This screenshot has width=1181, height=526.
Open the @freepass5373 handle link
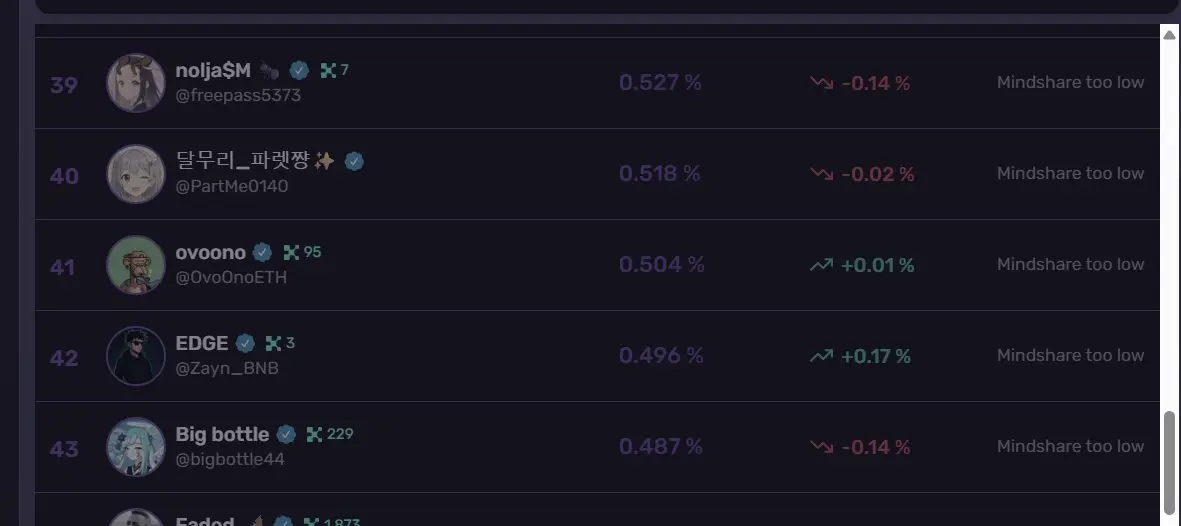click(238, 96)
